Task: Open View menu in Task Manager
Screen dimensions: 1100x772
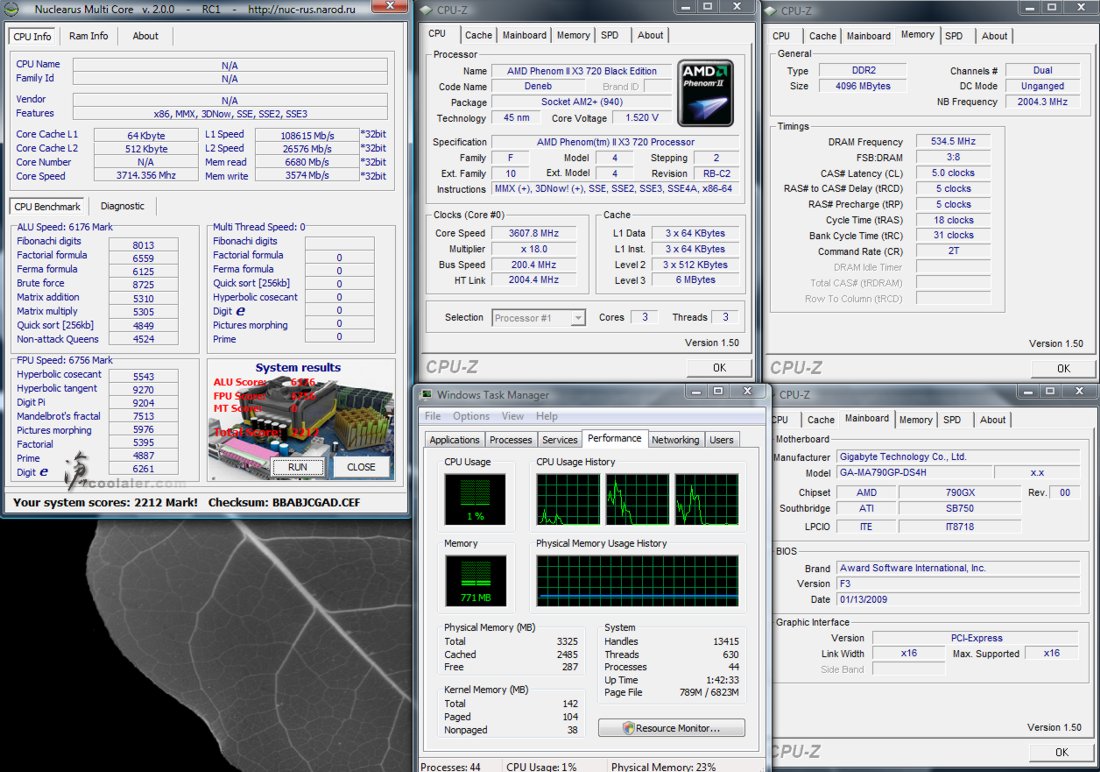Action: click(512, 416)
